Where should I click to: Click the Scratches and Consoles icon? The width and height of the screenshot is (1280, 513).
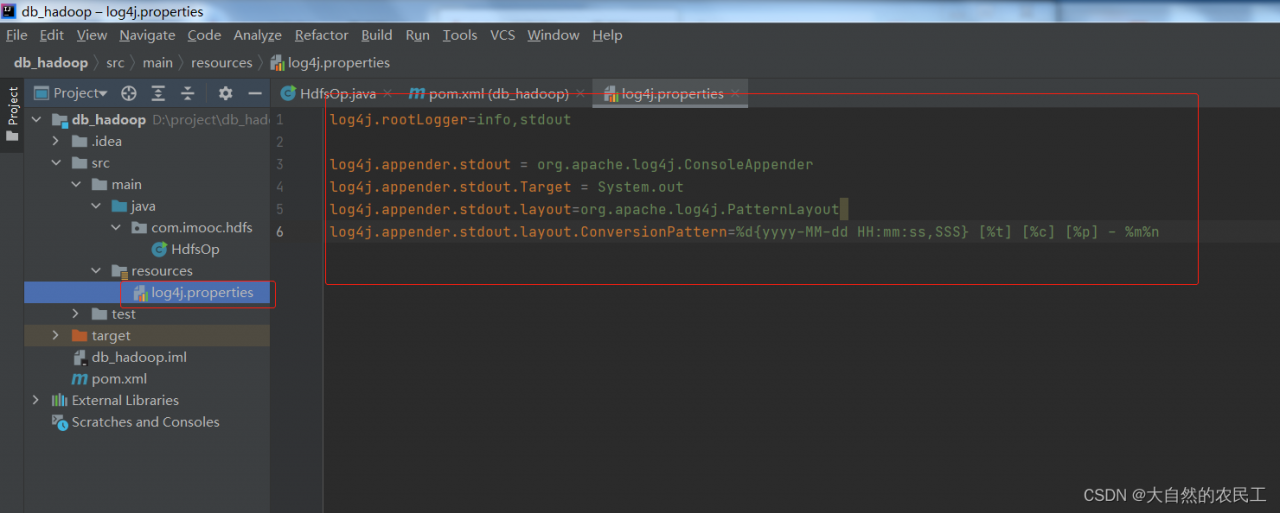pyautogui.click(x=59, y=422)
